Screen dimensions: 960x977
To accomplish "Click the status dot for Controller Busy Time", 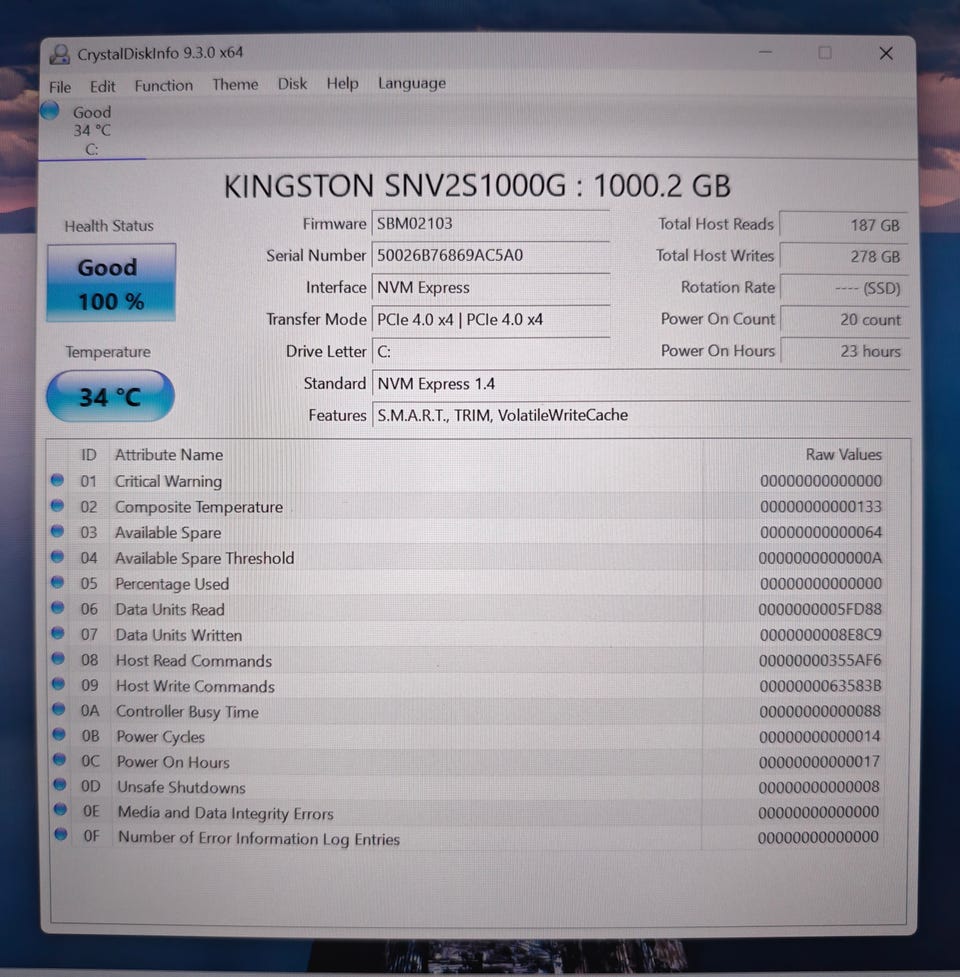I will point(59,709).
